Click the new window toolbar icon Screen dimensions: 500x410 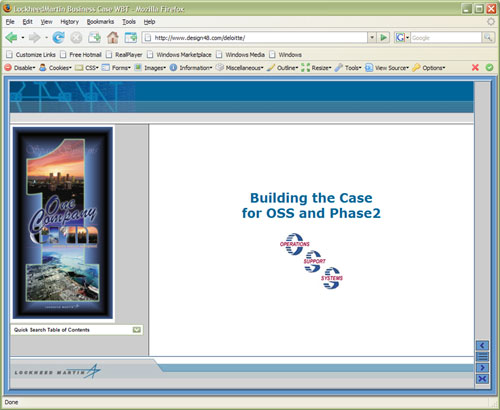click(x=131, y=38)
